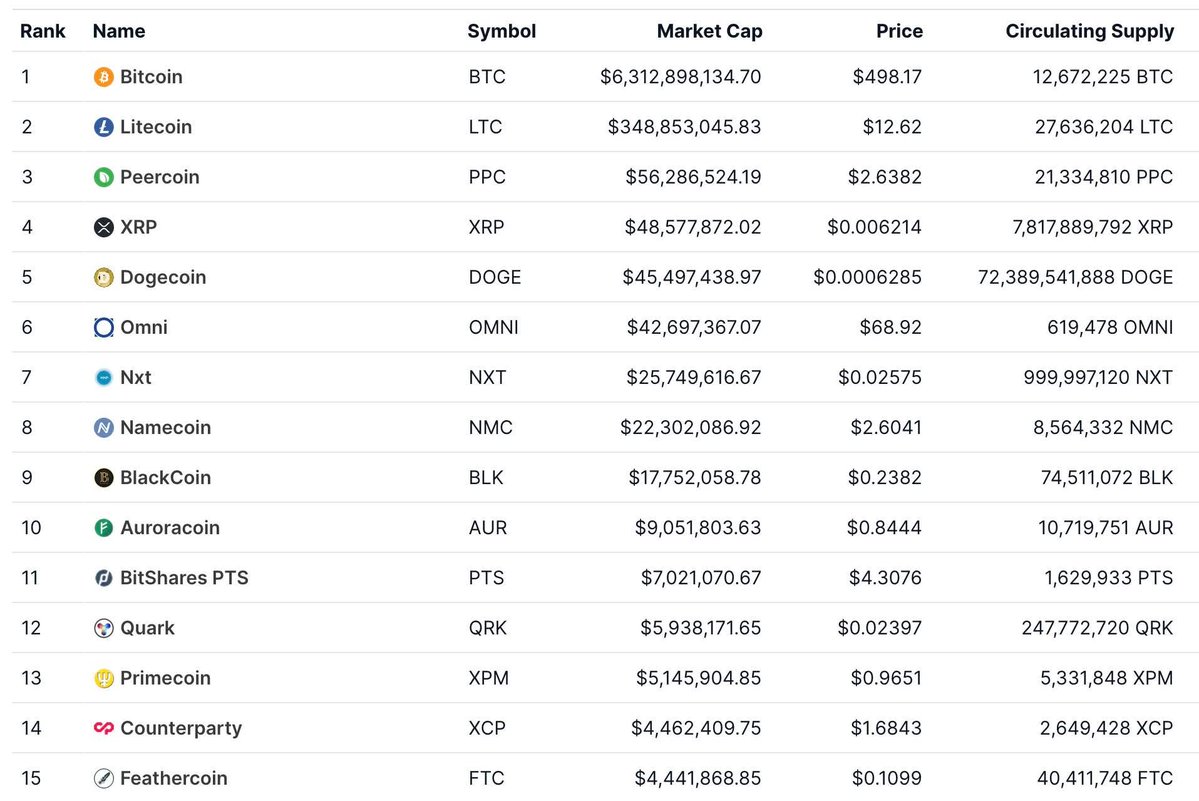
Task: Sort by Circulating Supply header
Action: coord(1089,31)
